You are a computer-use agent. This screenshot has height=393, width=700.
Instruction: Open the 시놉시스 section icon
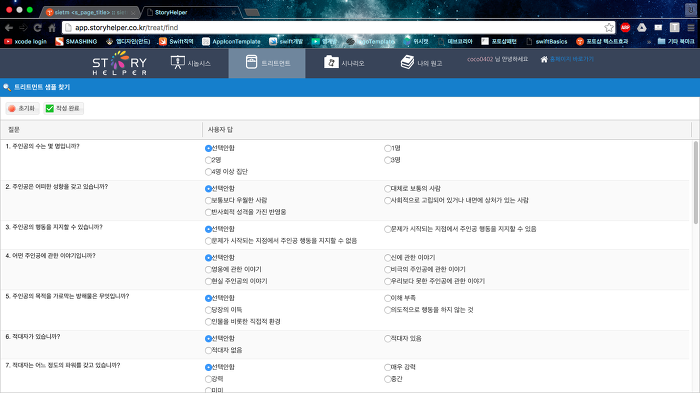[178, 63]
